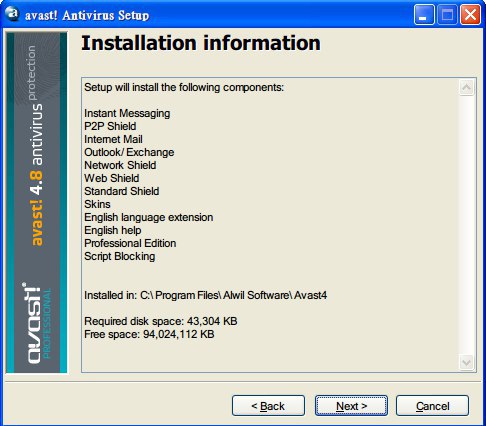Click the 'Installation information' heading
The image size is (486, 426).
(201, 43)
